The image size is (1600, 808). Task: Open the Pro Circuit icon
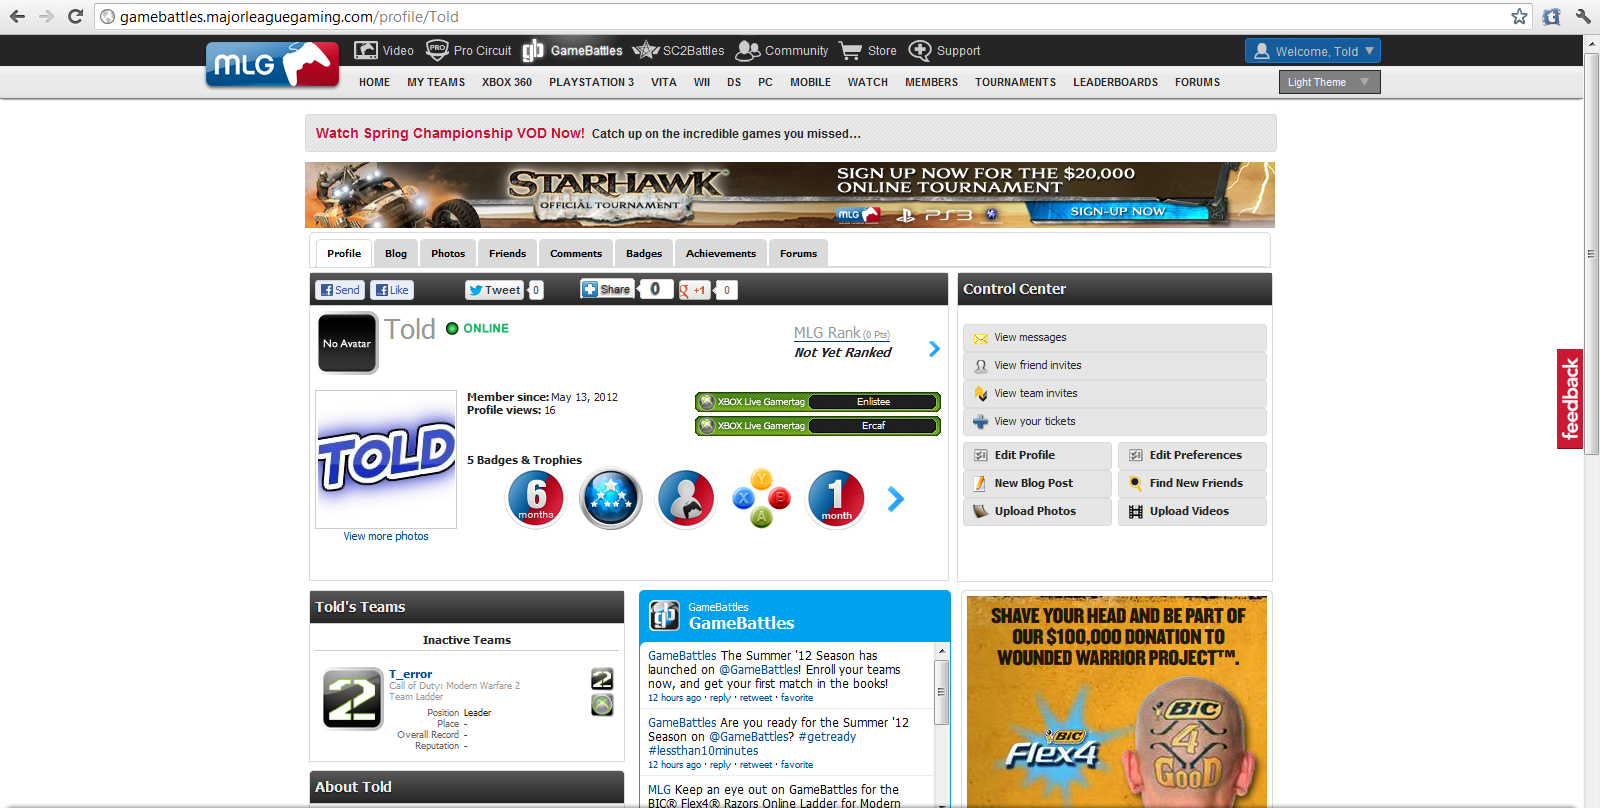(437, 50)
